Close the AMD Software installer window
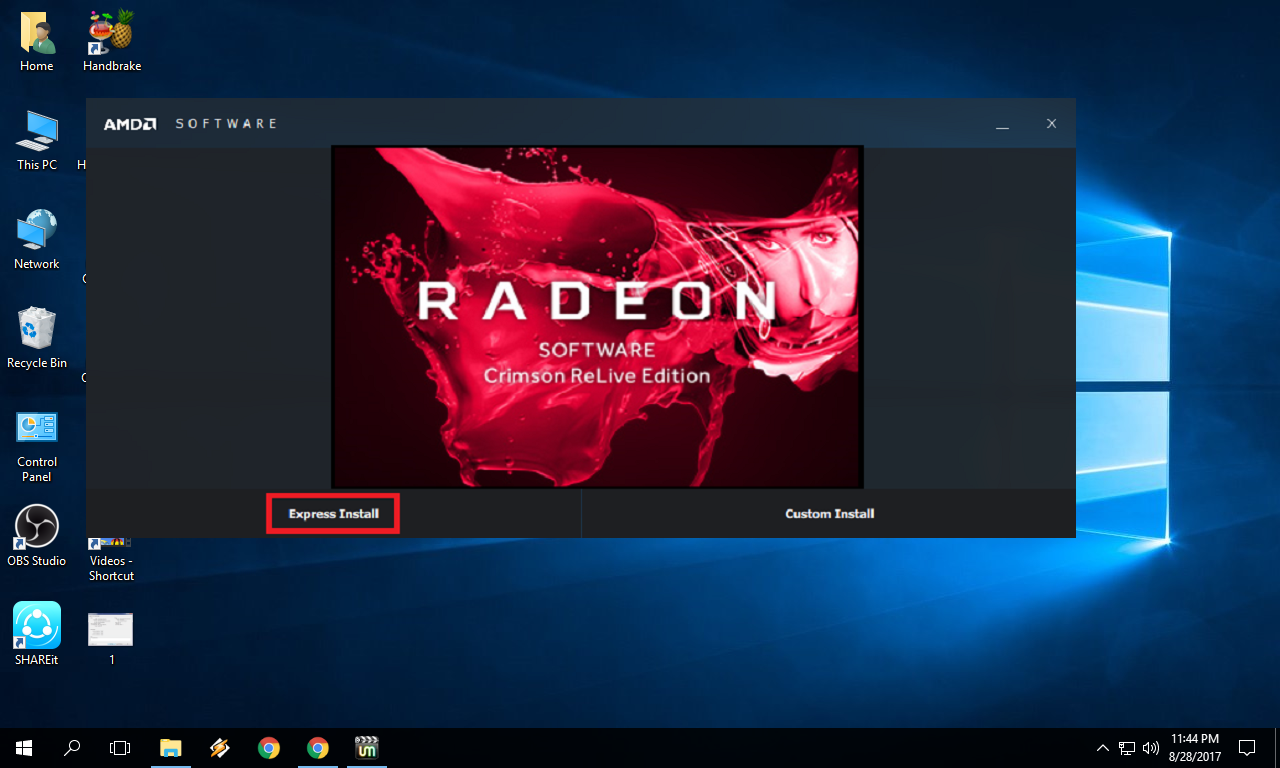This screenshot has width=1280, height=768. [x=1051, y=124]
